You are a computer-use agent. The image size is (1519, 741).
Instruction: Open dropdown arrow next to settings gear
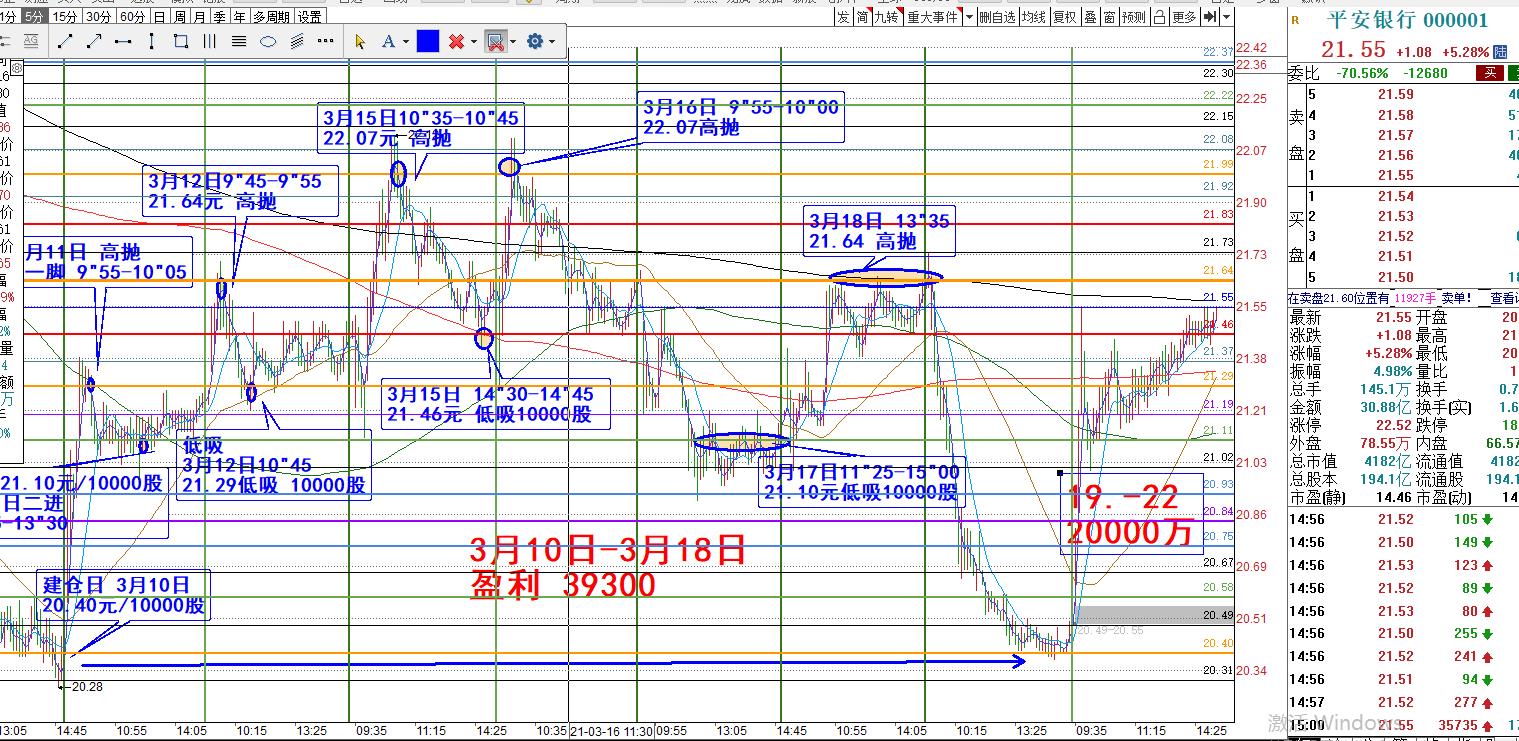click(552, 41)
